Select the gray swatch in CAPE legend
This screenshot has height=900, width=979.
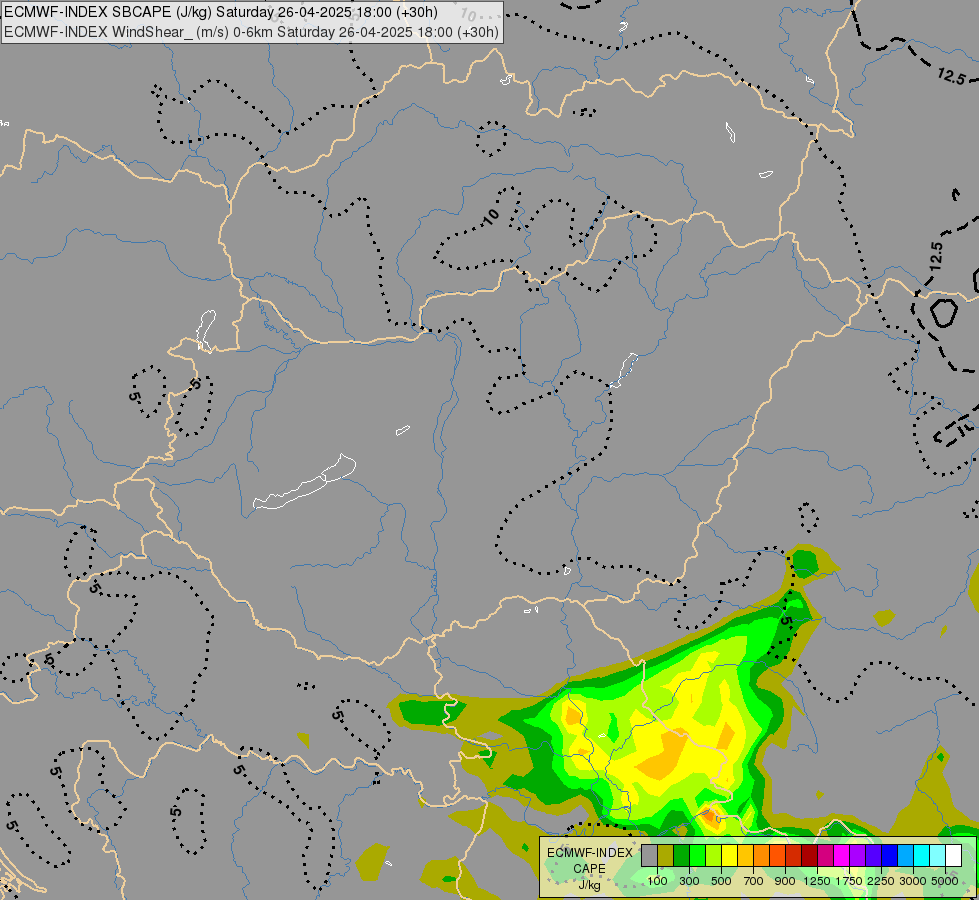point(649,855)
